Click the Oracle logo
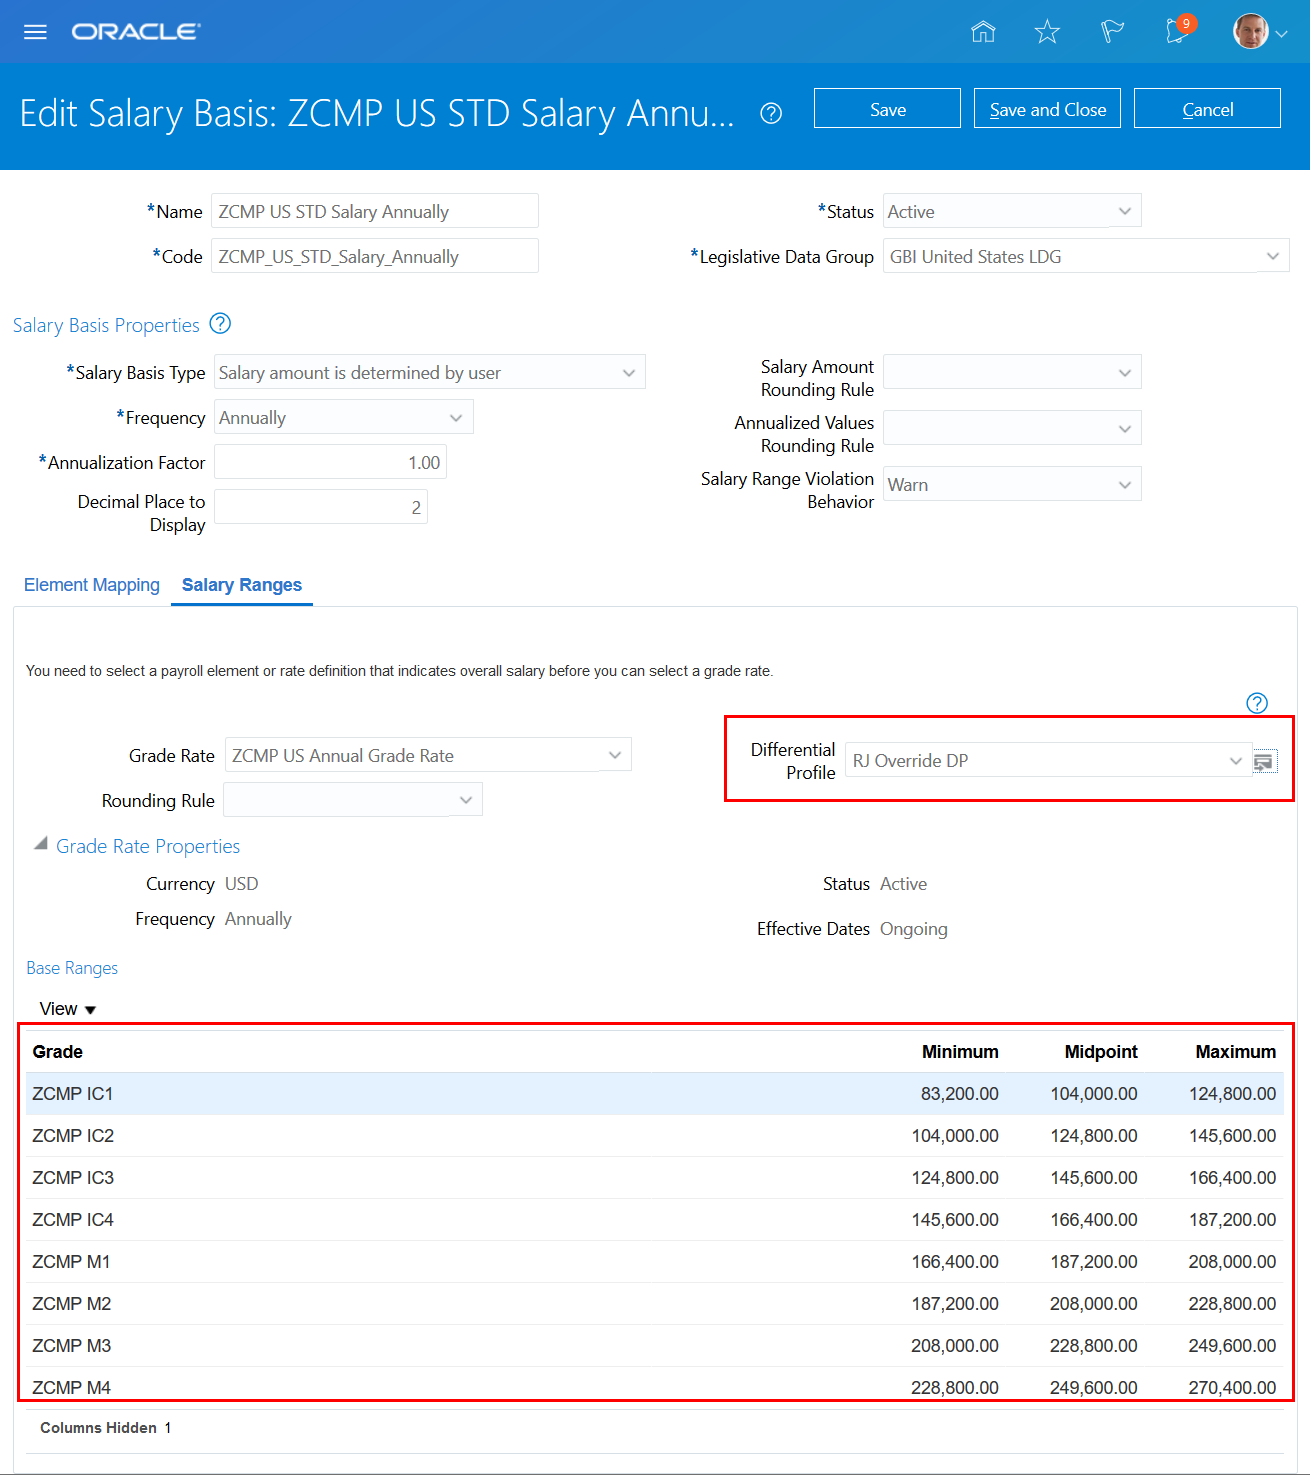1310x1475 pixels. (x=136, y=32)
